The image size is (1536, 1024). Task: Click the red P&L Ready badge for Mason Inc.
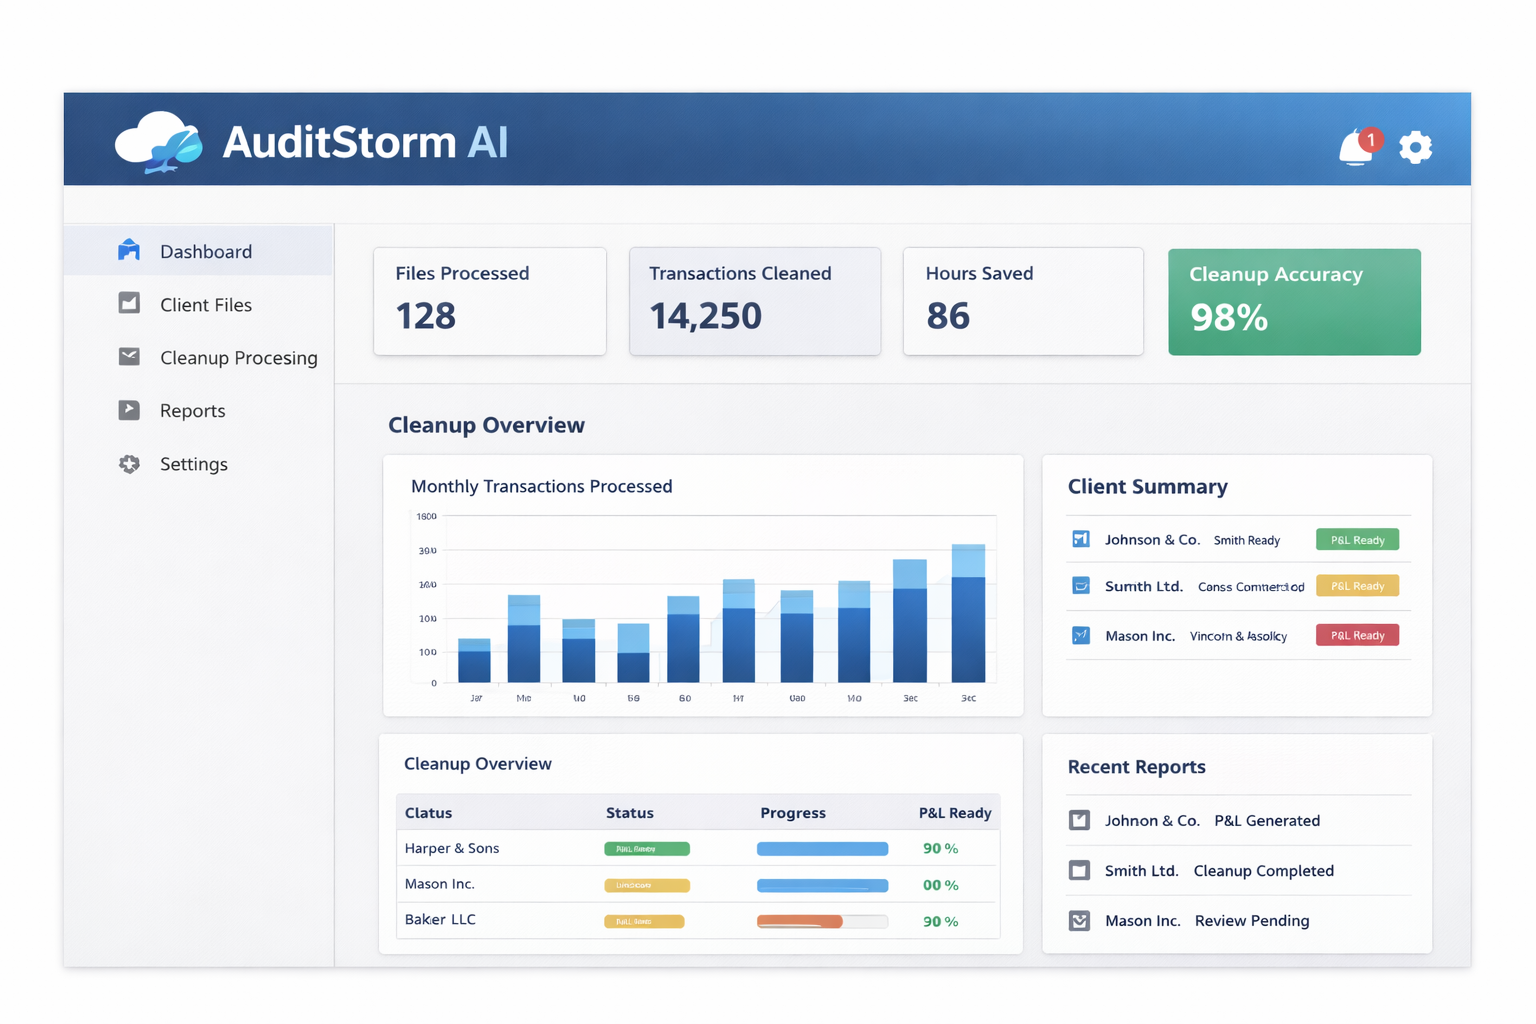tap(1357, 634)
